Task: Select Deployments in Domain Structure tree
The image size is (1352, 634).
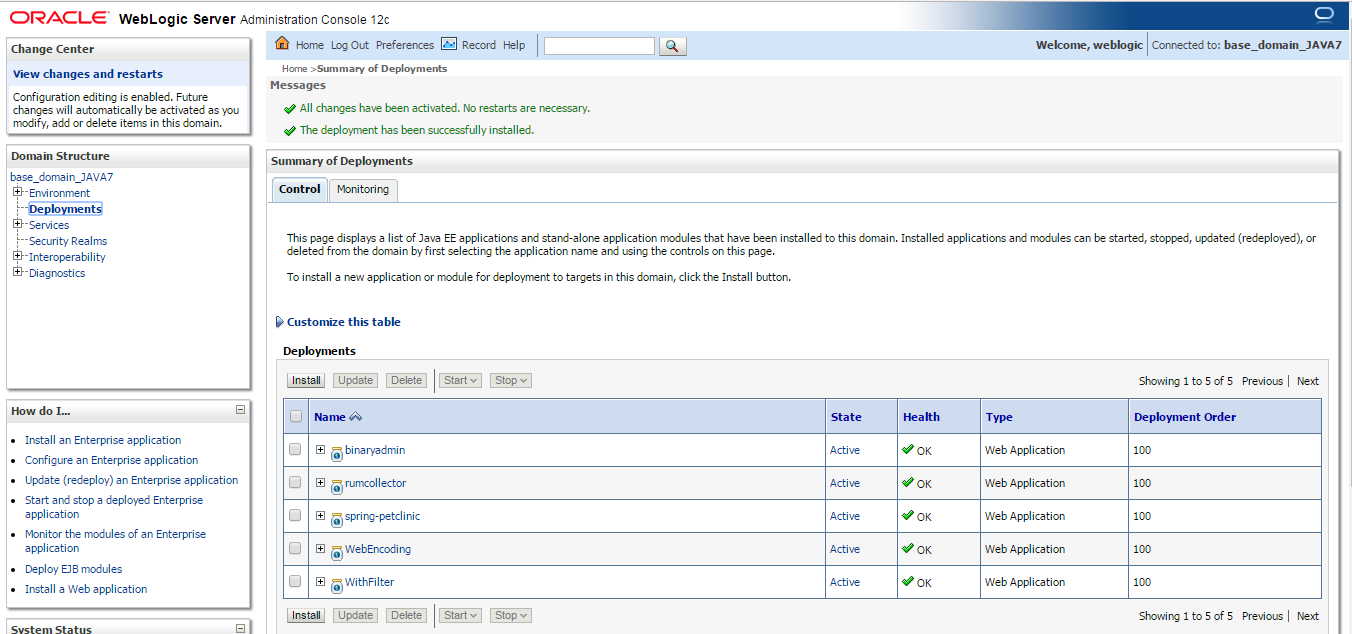Action: [x=65, y=209]
